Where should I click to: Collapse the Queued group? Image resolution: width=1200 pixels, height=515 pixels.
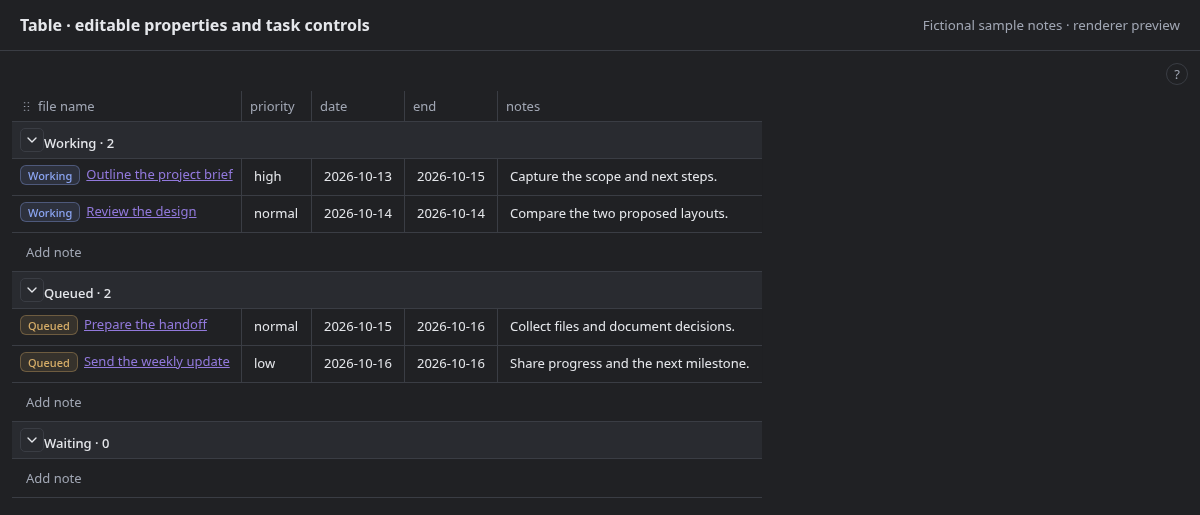point(31,291)
